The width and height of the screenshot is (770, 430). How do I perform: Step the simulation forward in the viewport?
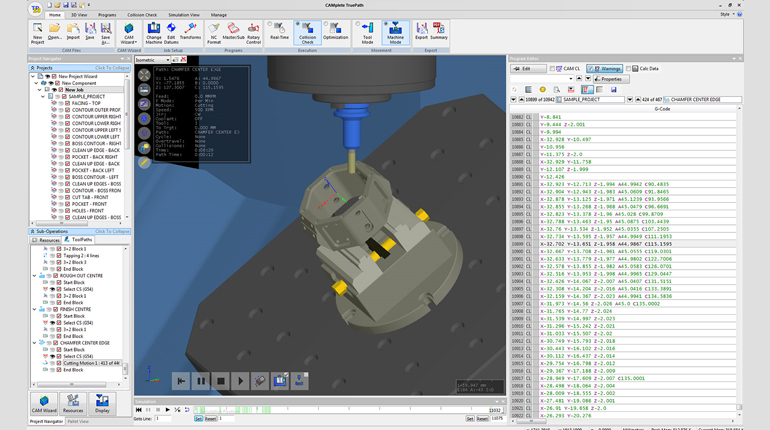pos(240,381)
